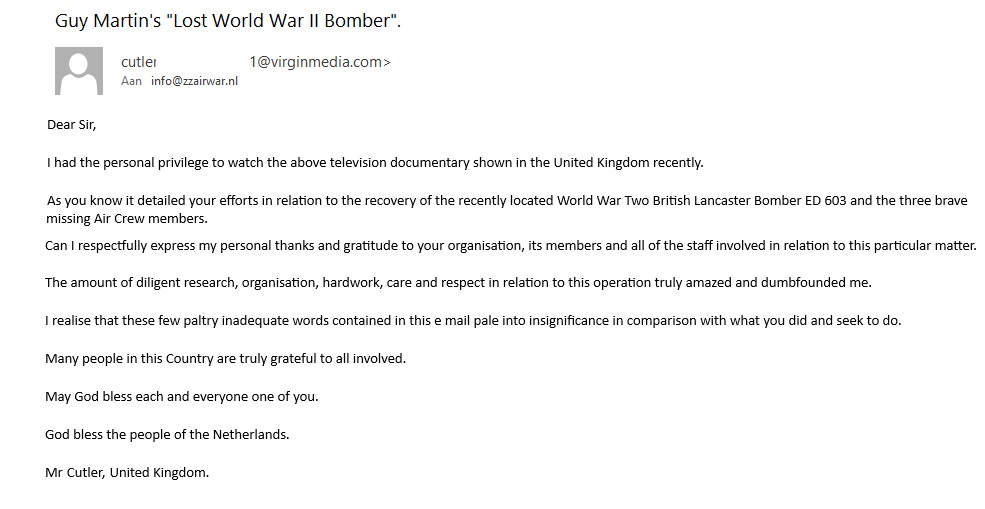
Task: Click the sentence about "diligent research, organisation, hardwork"
Action: (458, 282)
